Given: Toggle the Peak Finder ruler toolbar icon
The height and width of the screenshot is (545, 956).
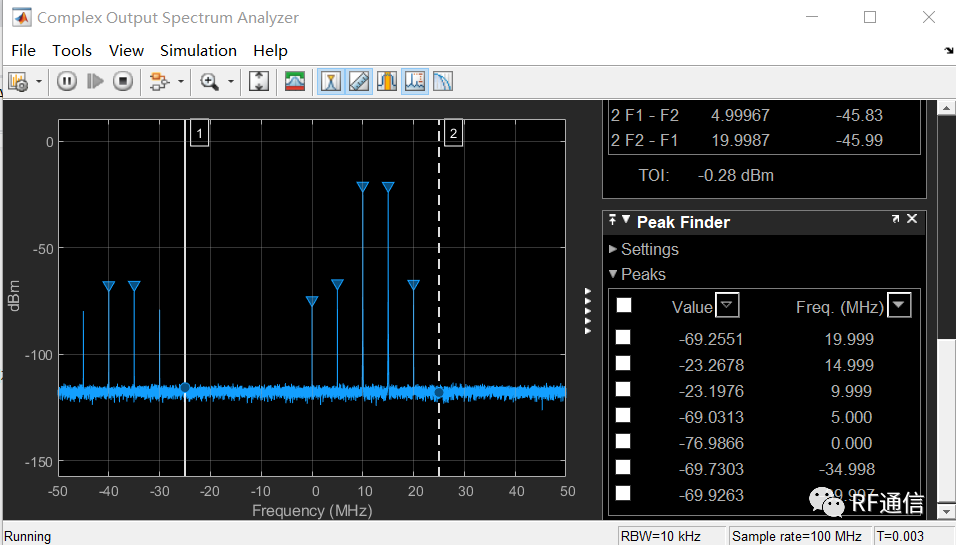Looking at the screenshot, I should [x=359, y=82].
